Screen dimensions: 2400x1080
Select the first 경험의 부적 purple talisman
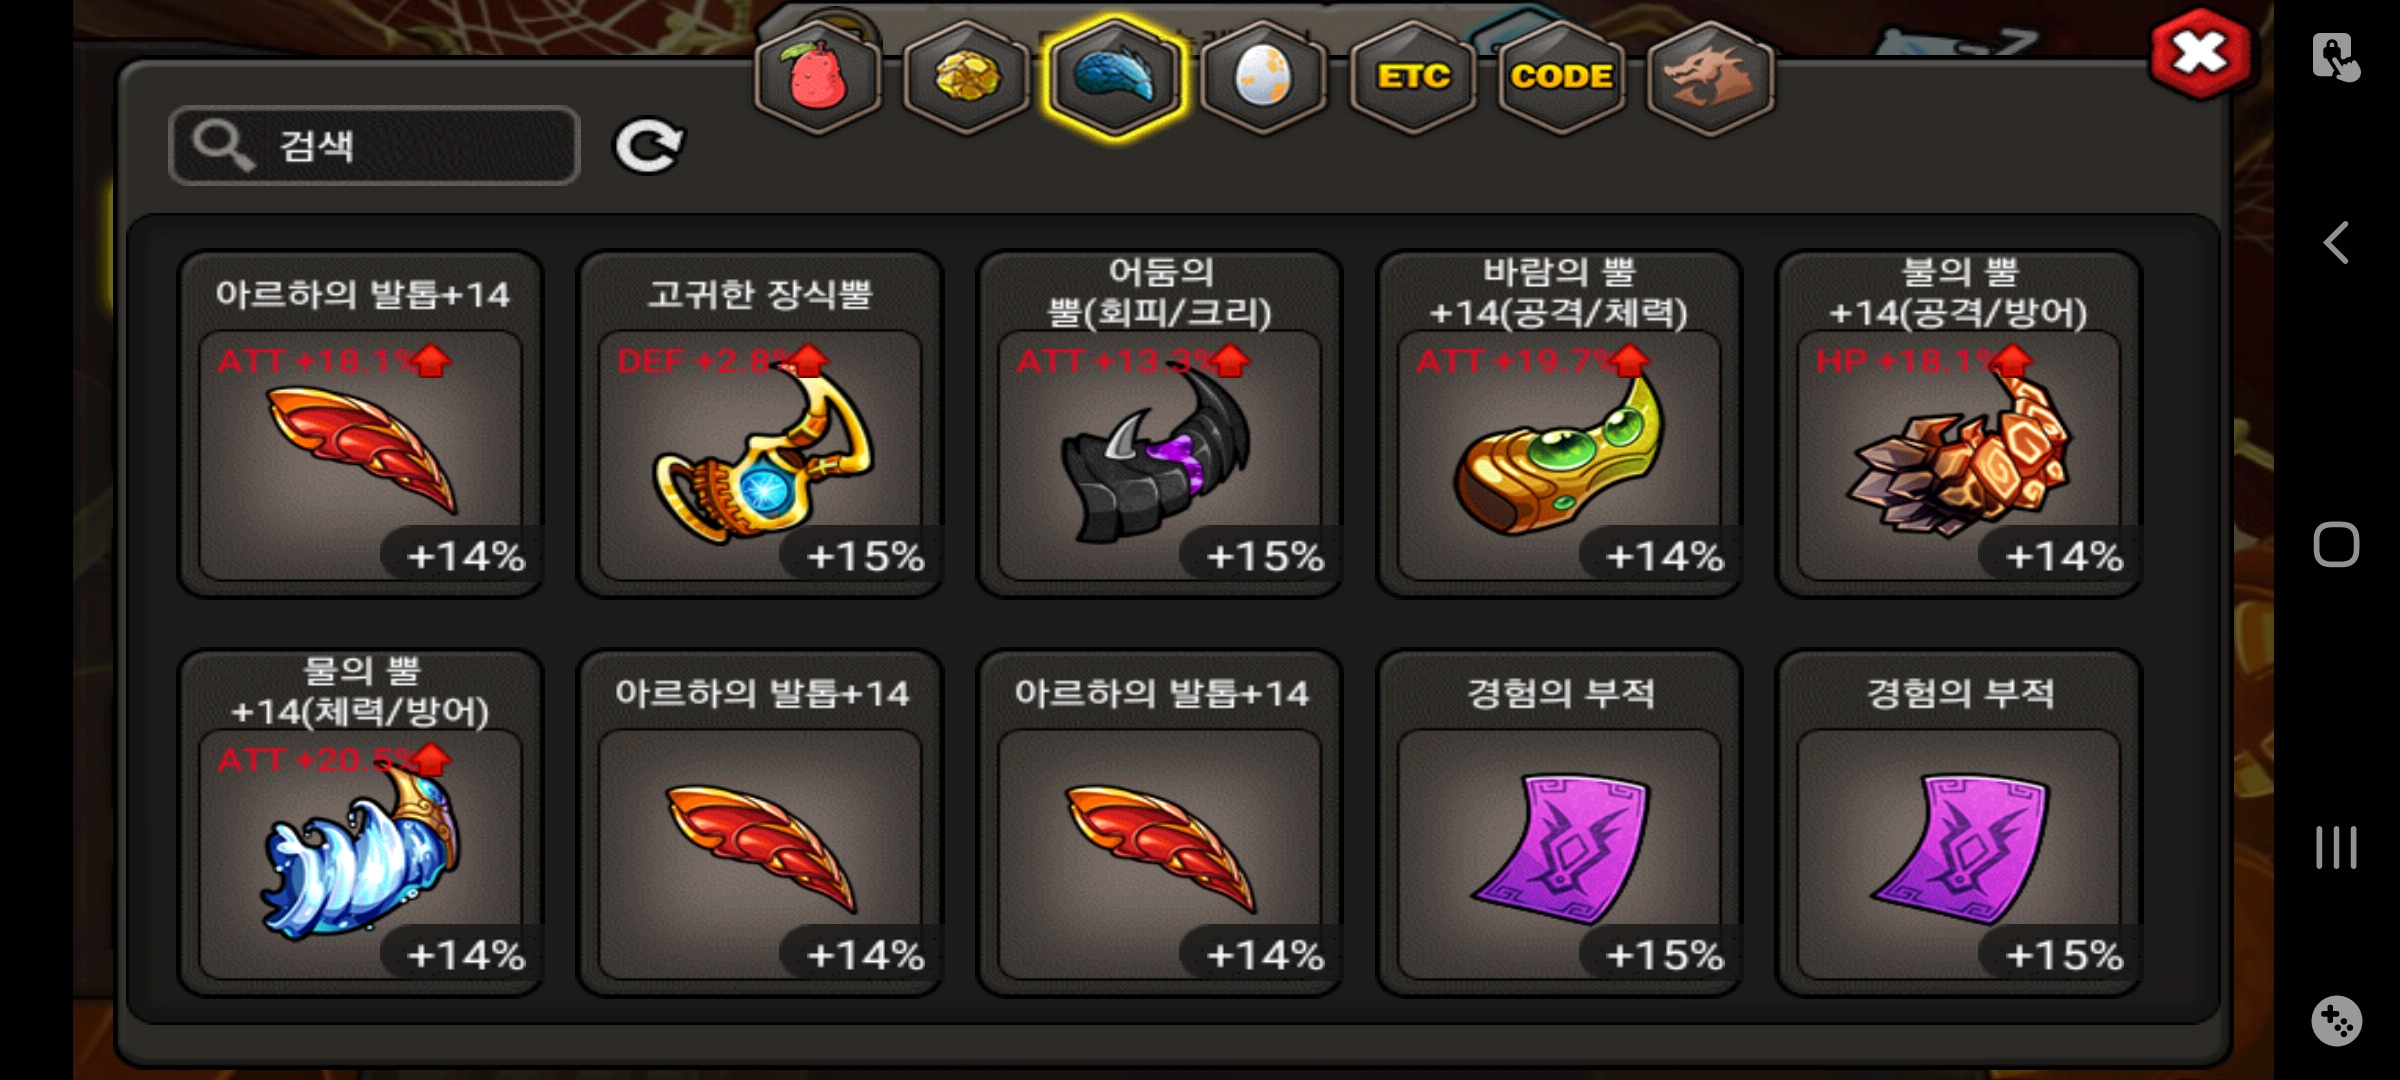(1559, 823)
